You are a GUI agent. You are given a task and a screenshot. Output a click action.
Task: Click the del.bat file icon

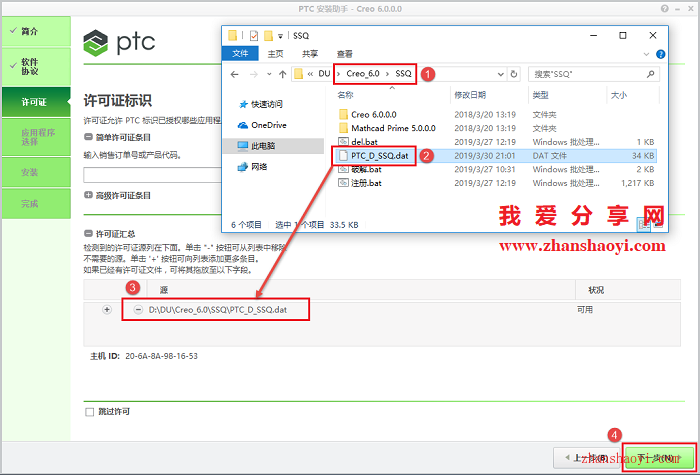pos(343,142)
